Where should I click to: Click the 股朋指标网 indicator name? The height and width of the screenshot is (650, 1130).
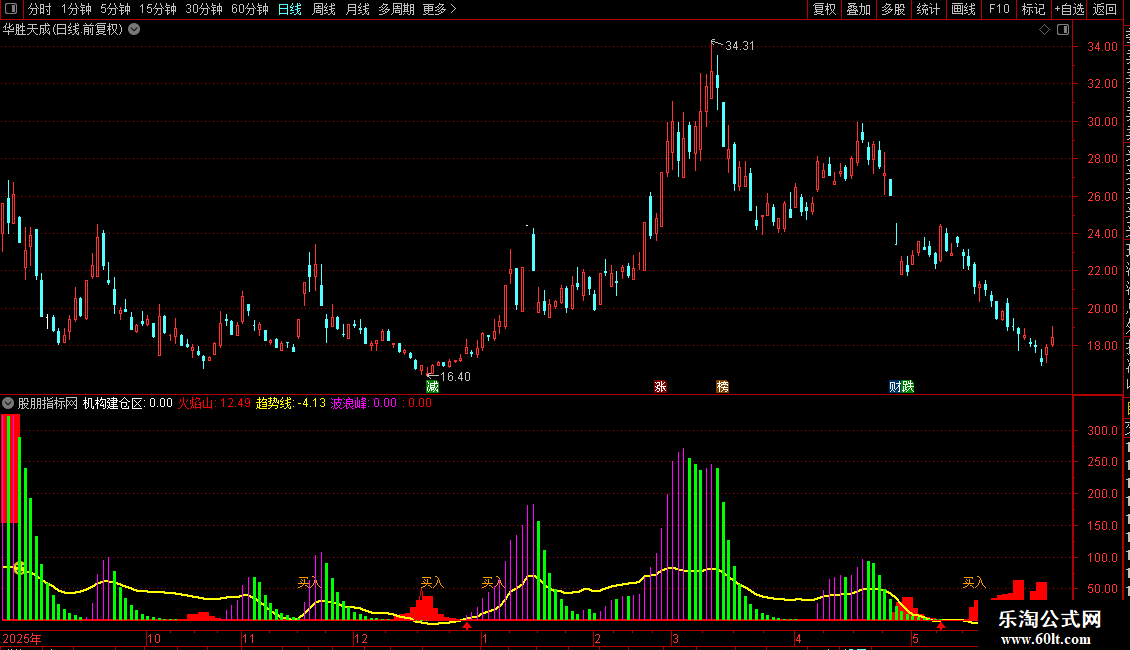pyautogui.click(x=48, y=404)
